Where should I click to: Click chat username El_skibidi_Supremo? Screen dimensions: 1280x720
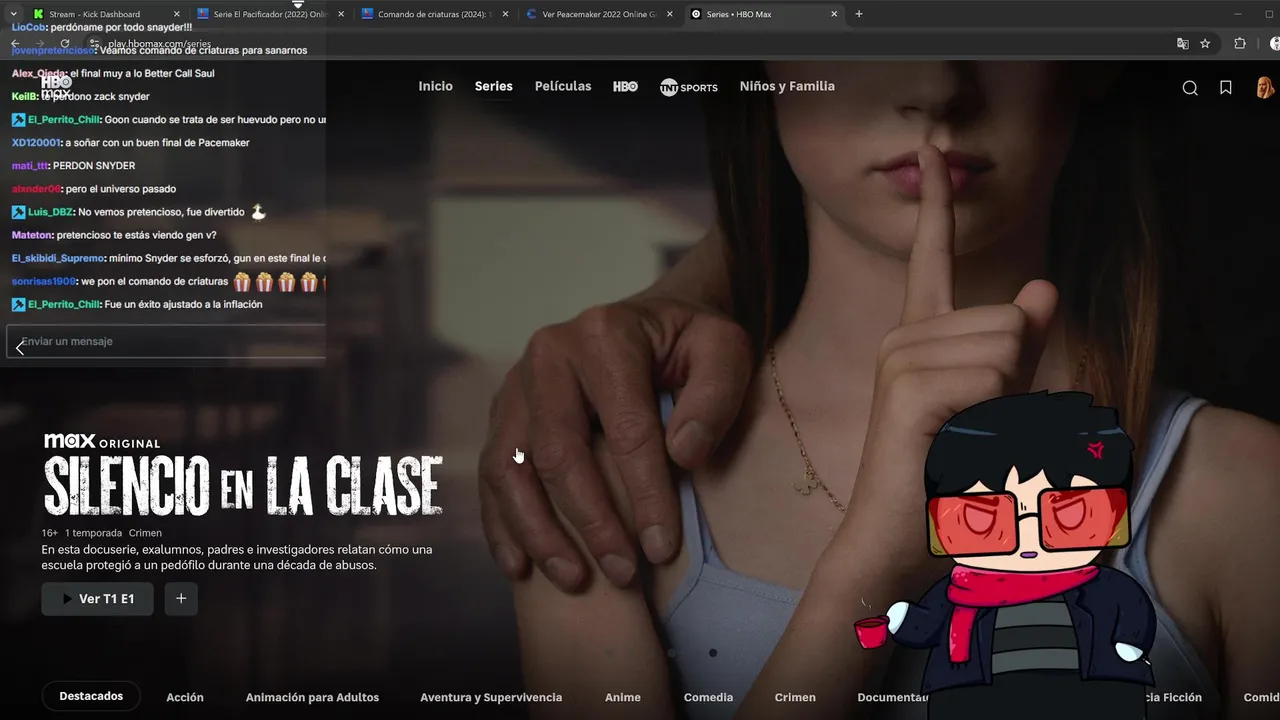(x=58, y=258)
